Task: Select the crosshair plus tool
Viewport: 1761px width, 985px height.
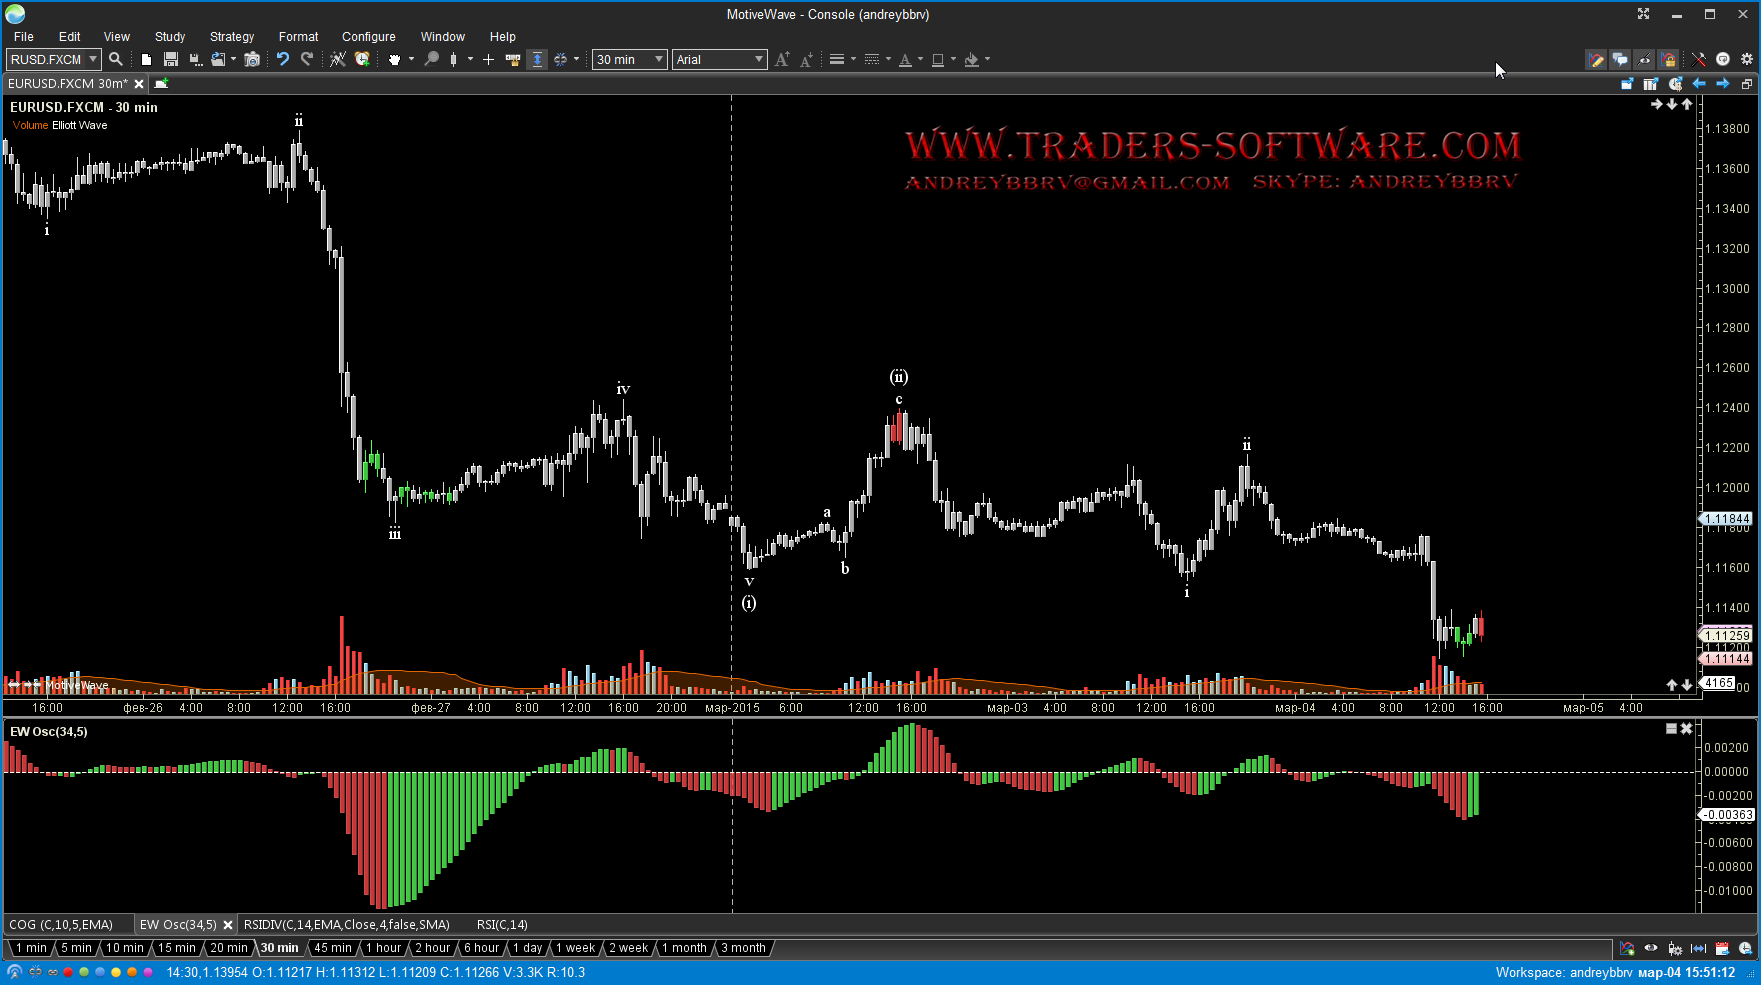Action: coord(488,60)
